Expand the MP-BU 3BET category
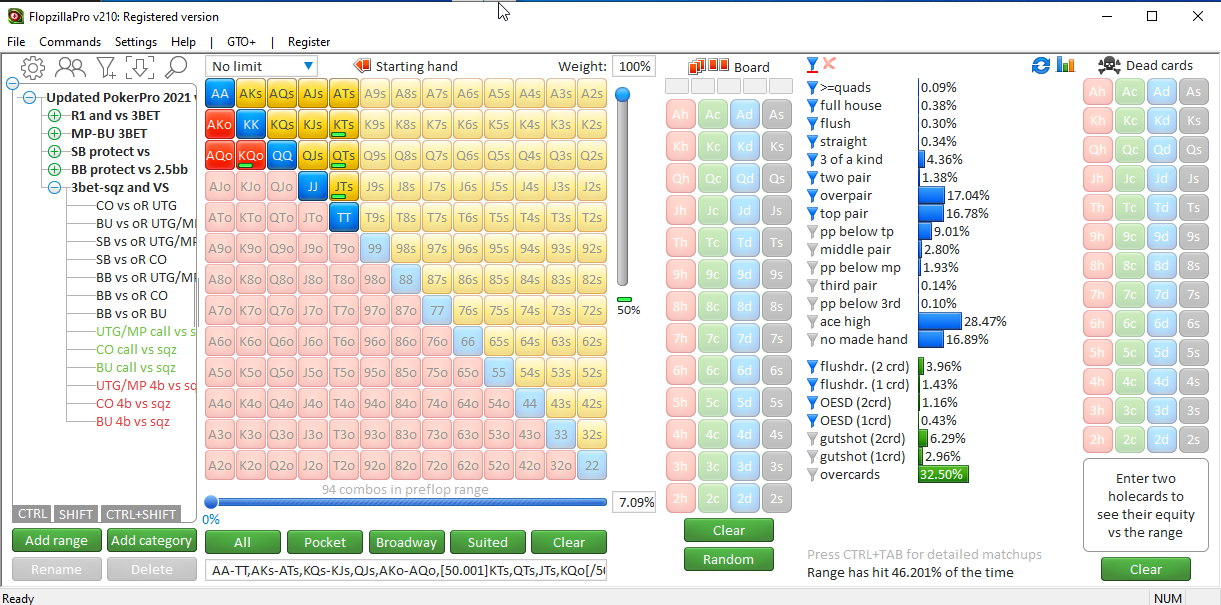The height and width of the screenshot is (605, 1221). pyautogui.click(x=54, y=134)
